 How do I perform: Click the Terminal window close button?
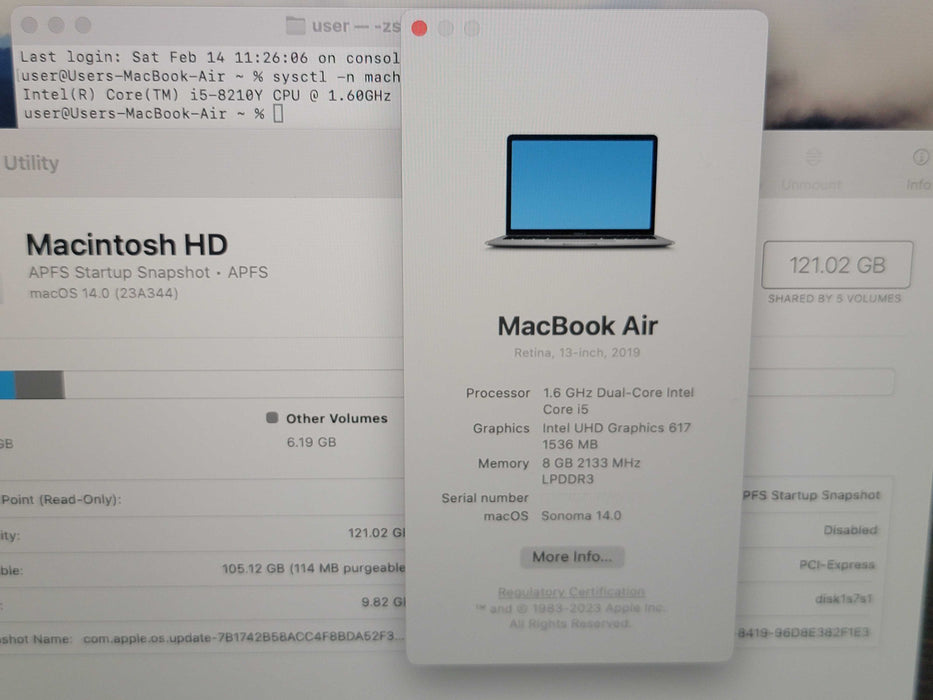click(x=29, y=25)
